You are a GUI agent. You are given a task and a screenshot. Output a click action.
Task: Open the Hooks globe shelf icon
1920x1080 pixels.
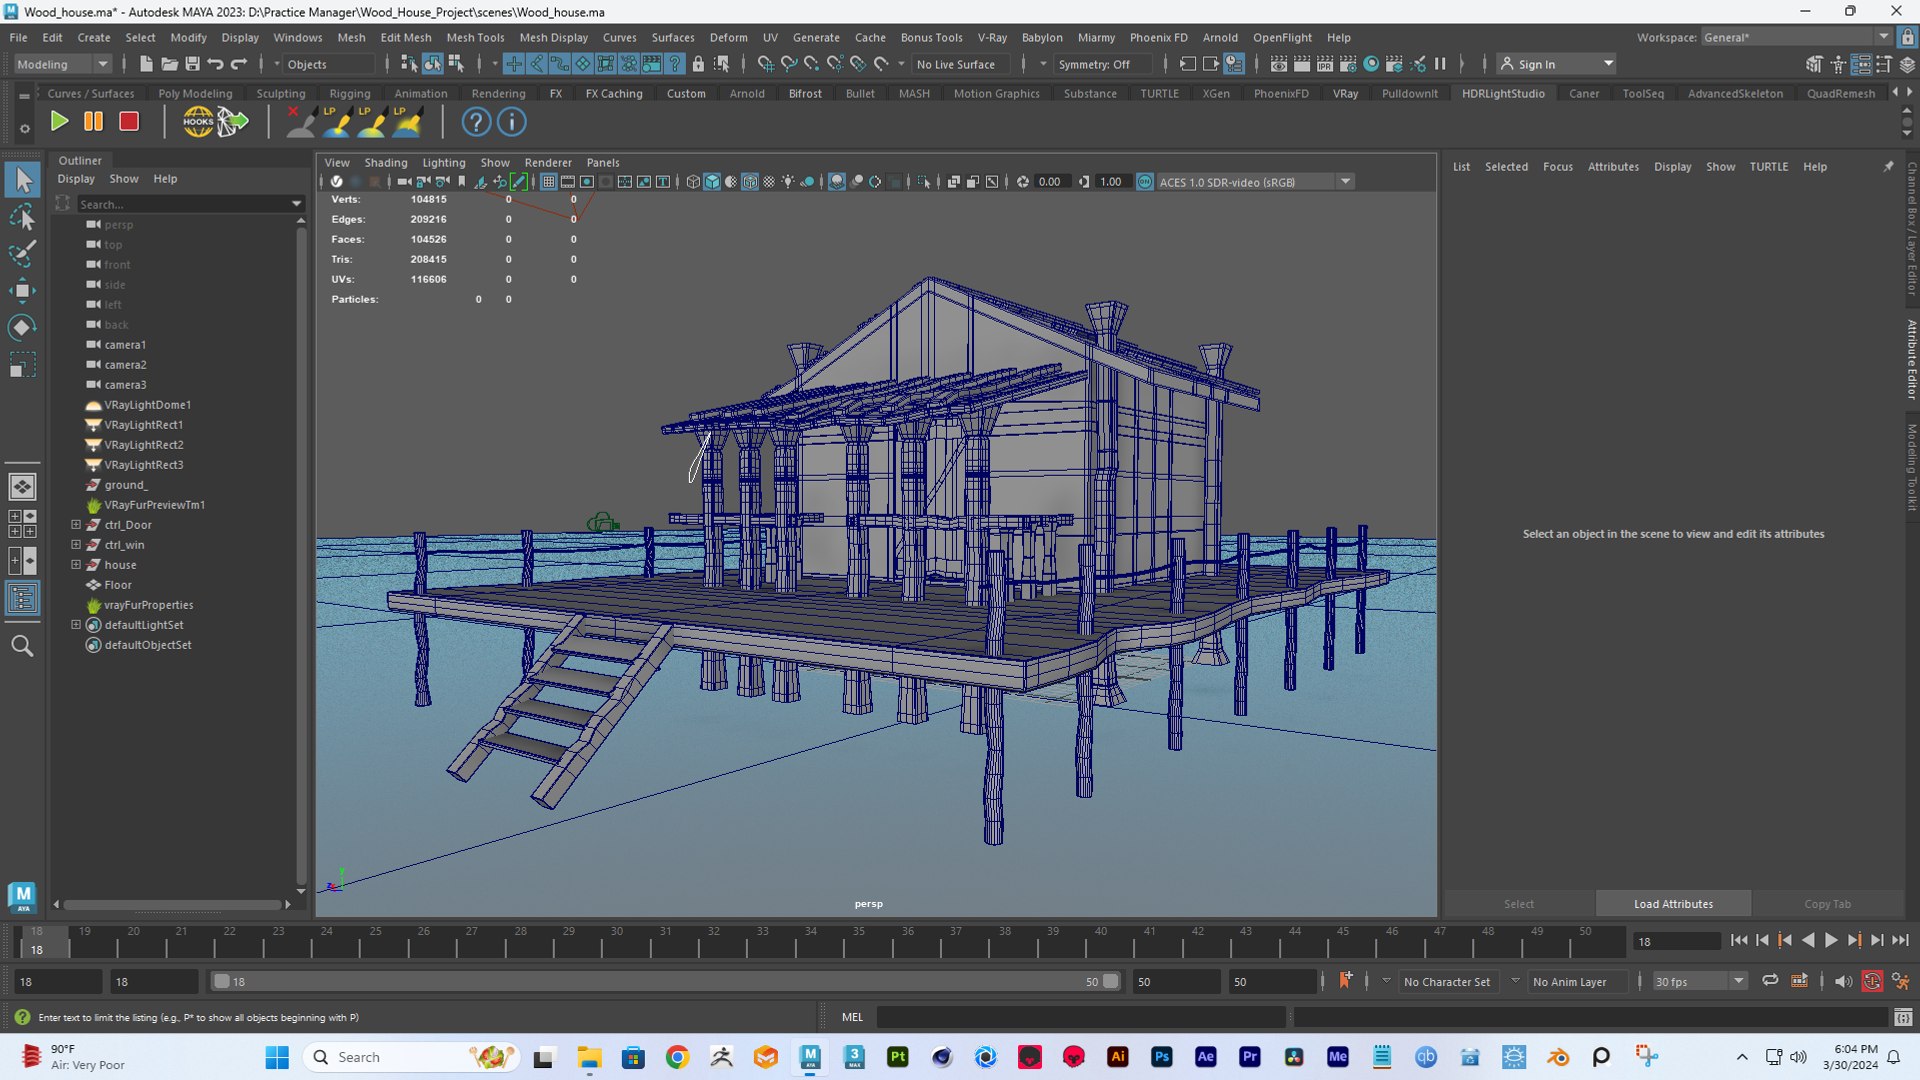pyautogui.click(x=198, y=122)
